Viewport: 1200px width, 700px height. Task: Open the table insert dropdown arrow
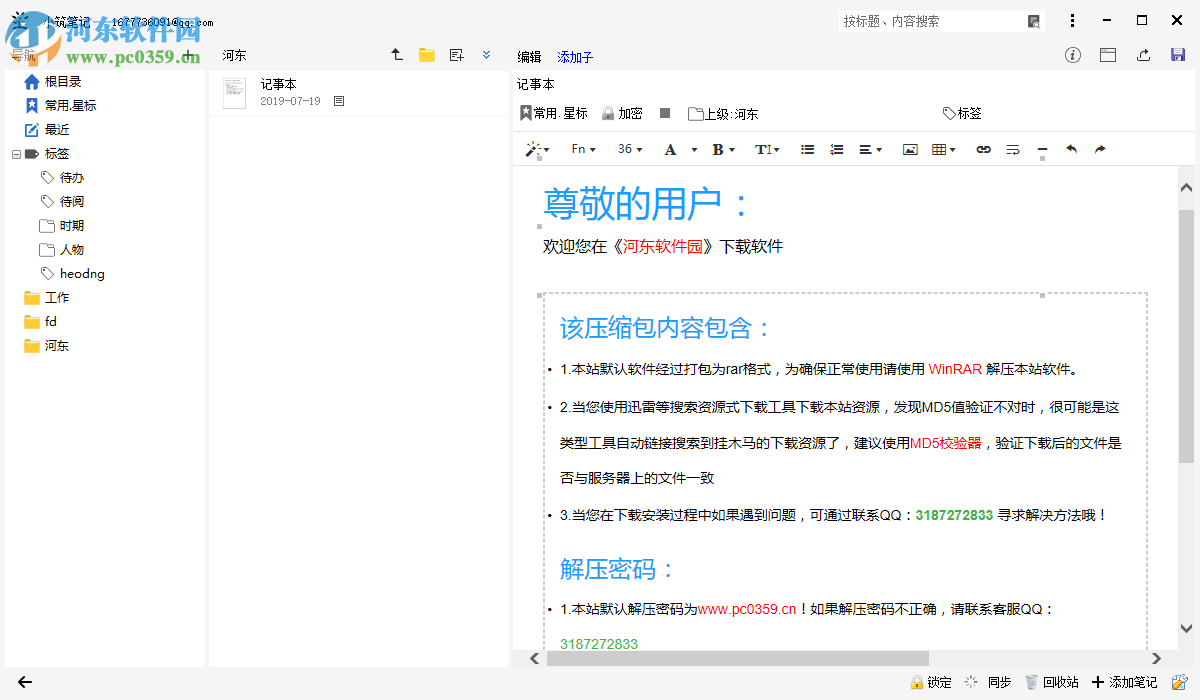click(x=952, y=149)
